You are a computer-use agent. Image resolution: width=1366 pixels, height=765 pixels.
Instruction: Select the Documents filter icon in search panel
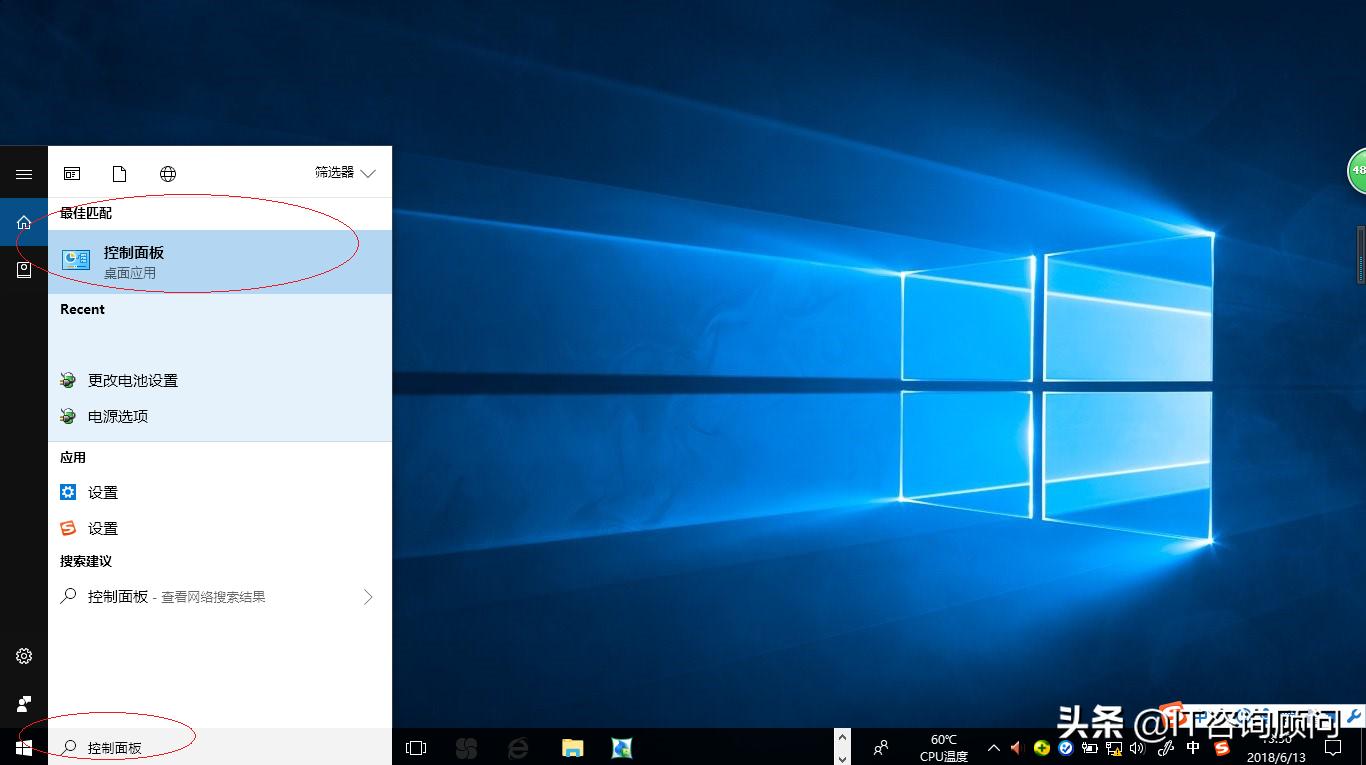[x=119, y=172]
